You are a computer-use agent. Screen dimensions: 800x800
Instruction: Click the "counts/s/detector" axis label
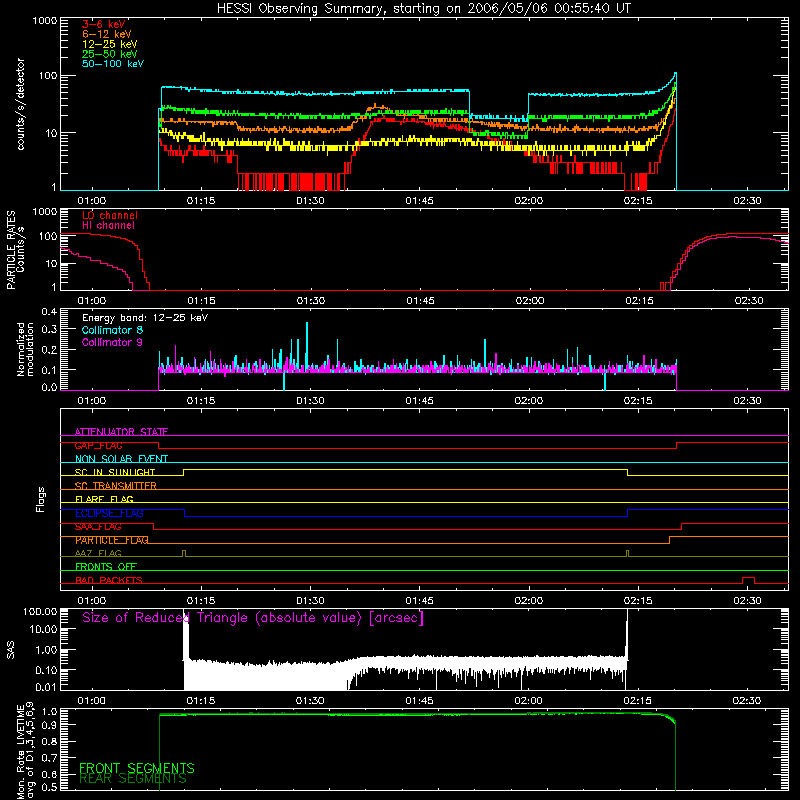pos(21,104)
